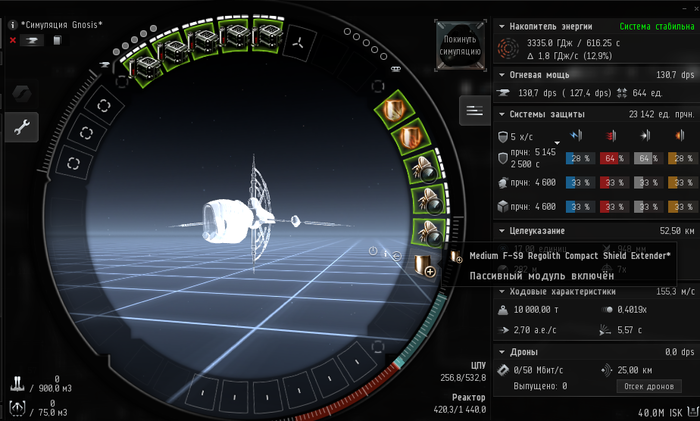Image resolution: width=700 pixels, height=421 pixels.
Task: Click the red X next to ship mode icon
Action: pos(12,40)
